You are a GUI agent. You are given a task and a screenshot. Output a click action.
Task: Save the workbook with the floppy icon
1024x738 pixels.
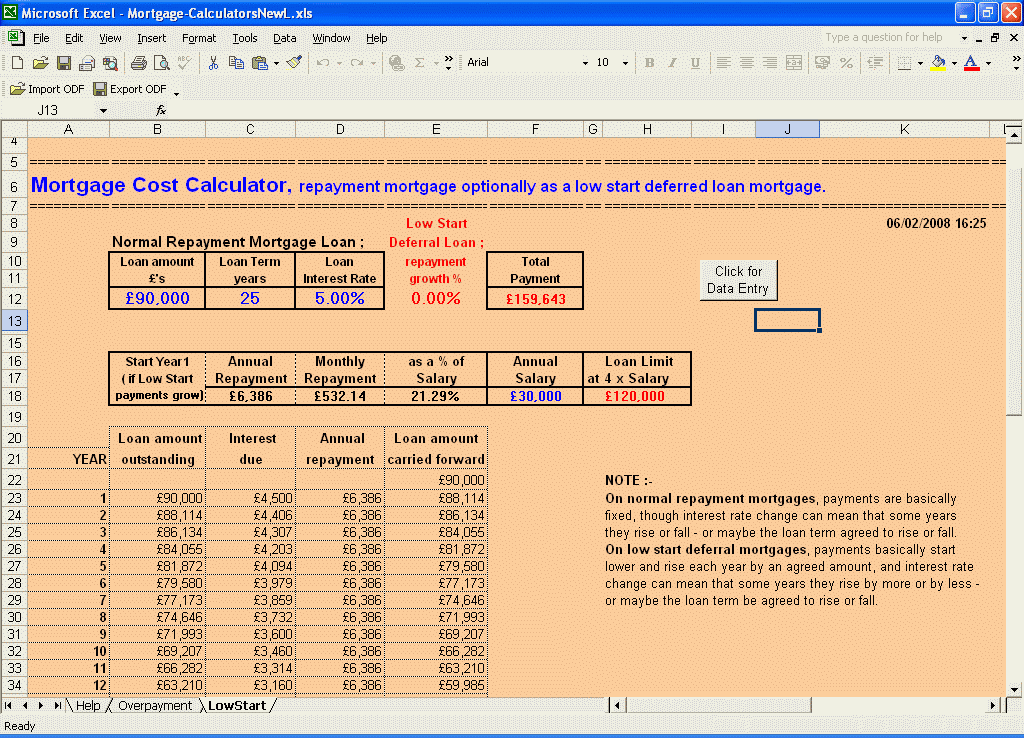(x=64, y=63)
